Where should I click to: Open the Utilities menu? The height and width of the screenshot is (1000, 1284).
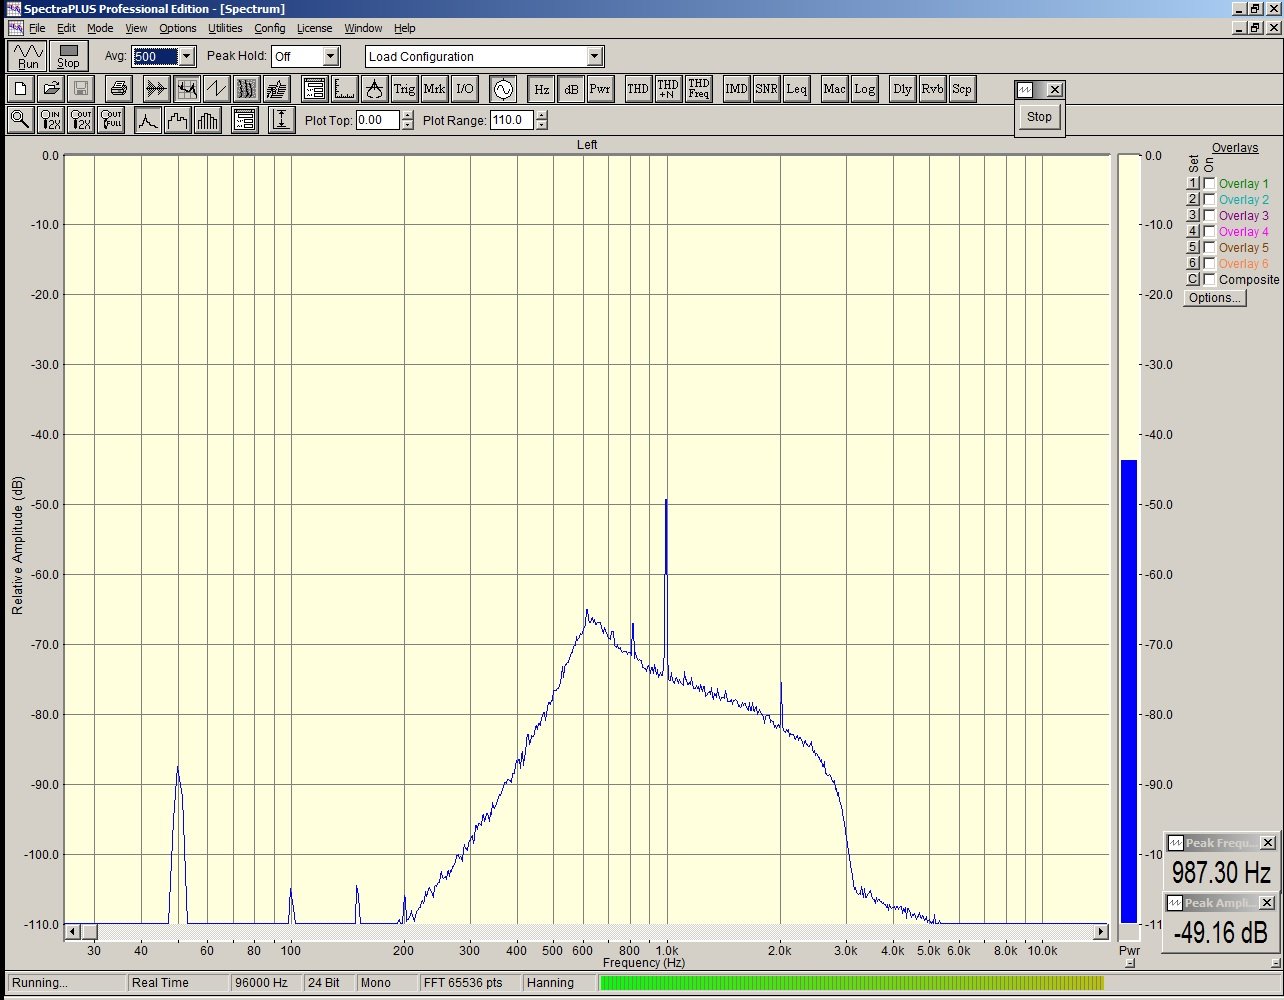[x=225, y=28]
